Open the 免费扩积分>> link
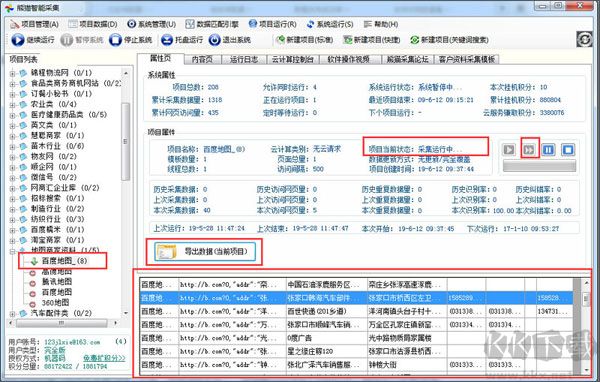The width and height of the screenshot is (600, 382). (x=104, y=358)
